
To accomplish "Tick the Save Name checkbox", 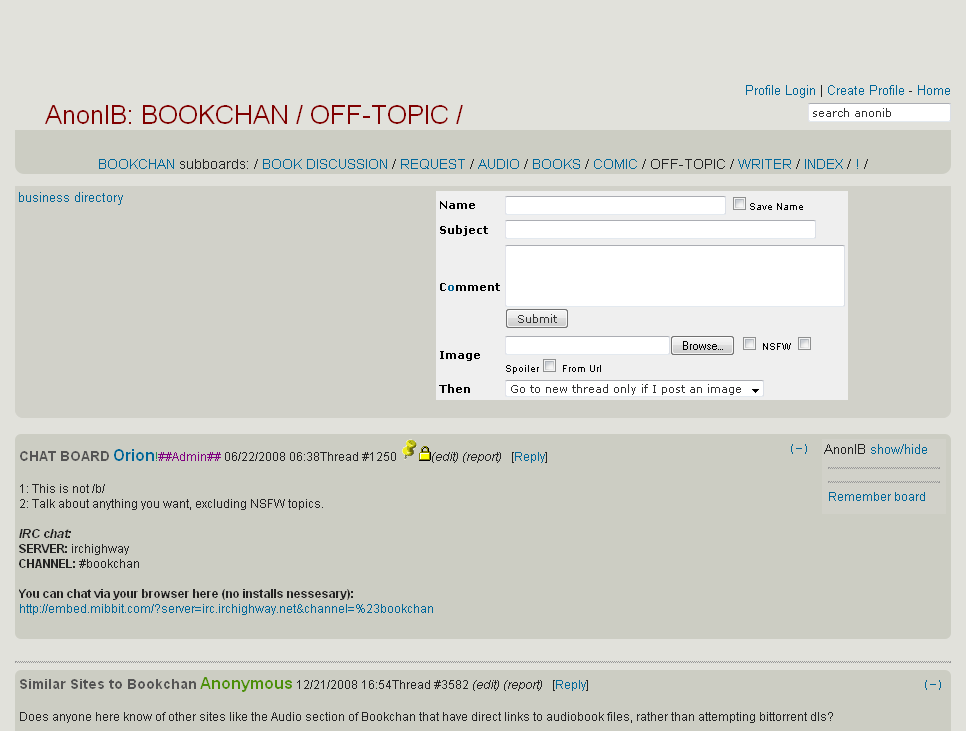I will tap(739, 204).
